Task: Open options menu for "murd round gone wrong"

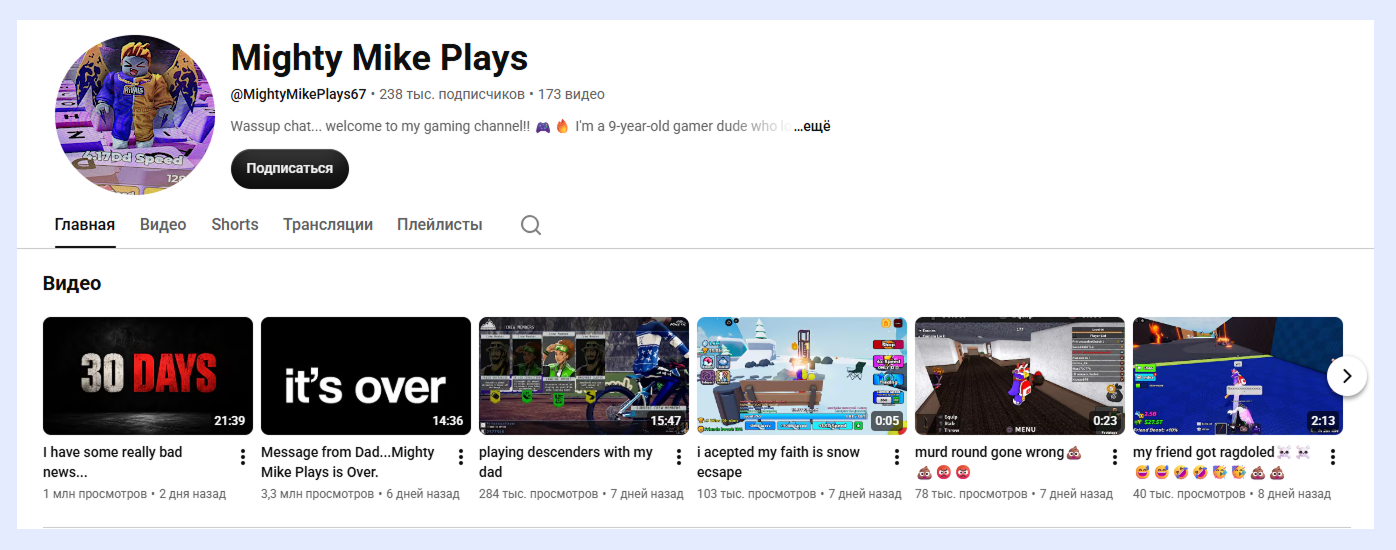Action: tap(1115, 457)
